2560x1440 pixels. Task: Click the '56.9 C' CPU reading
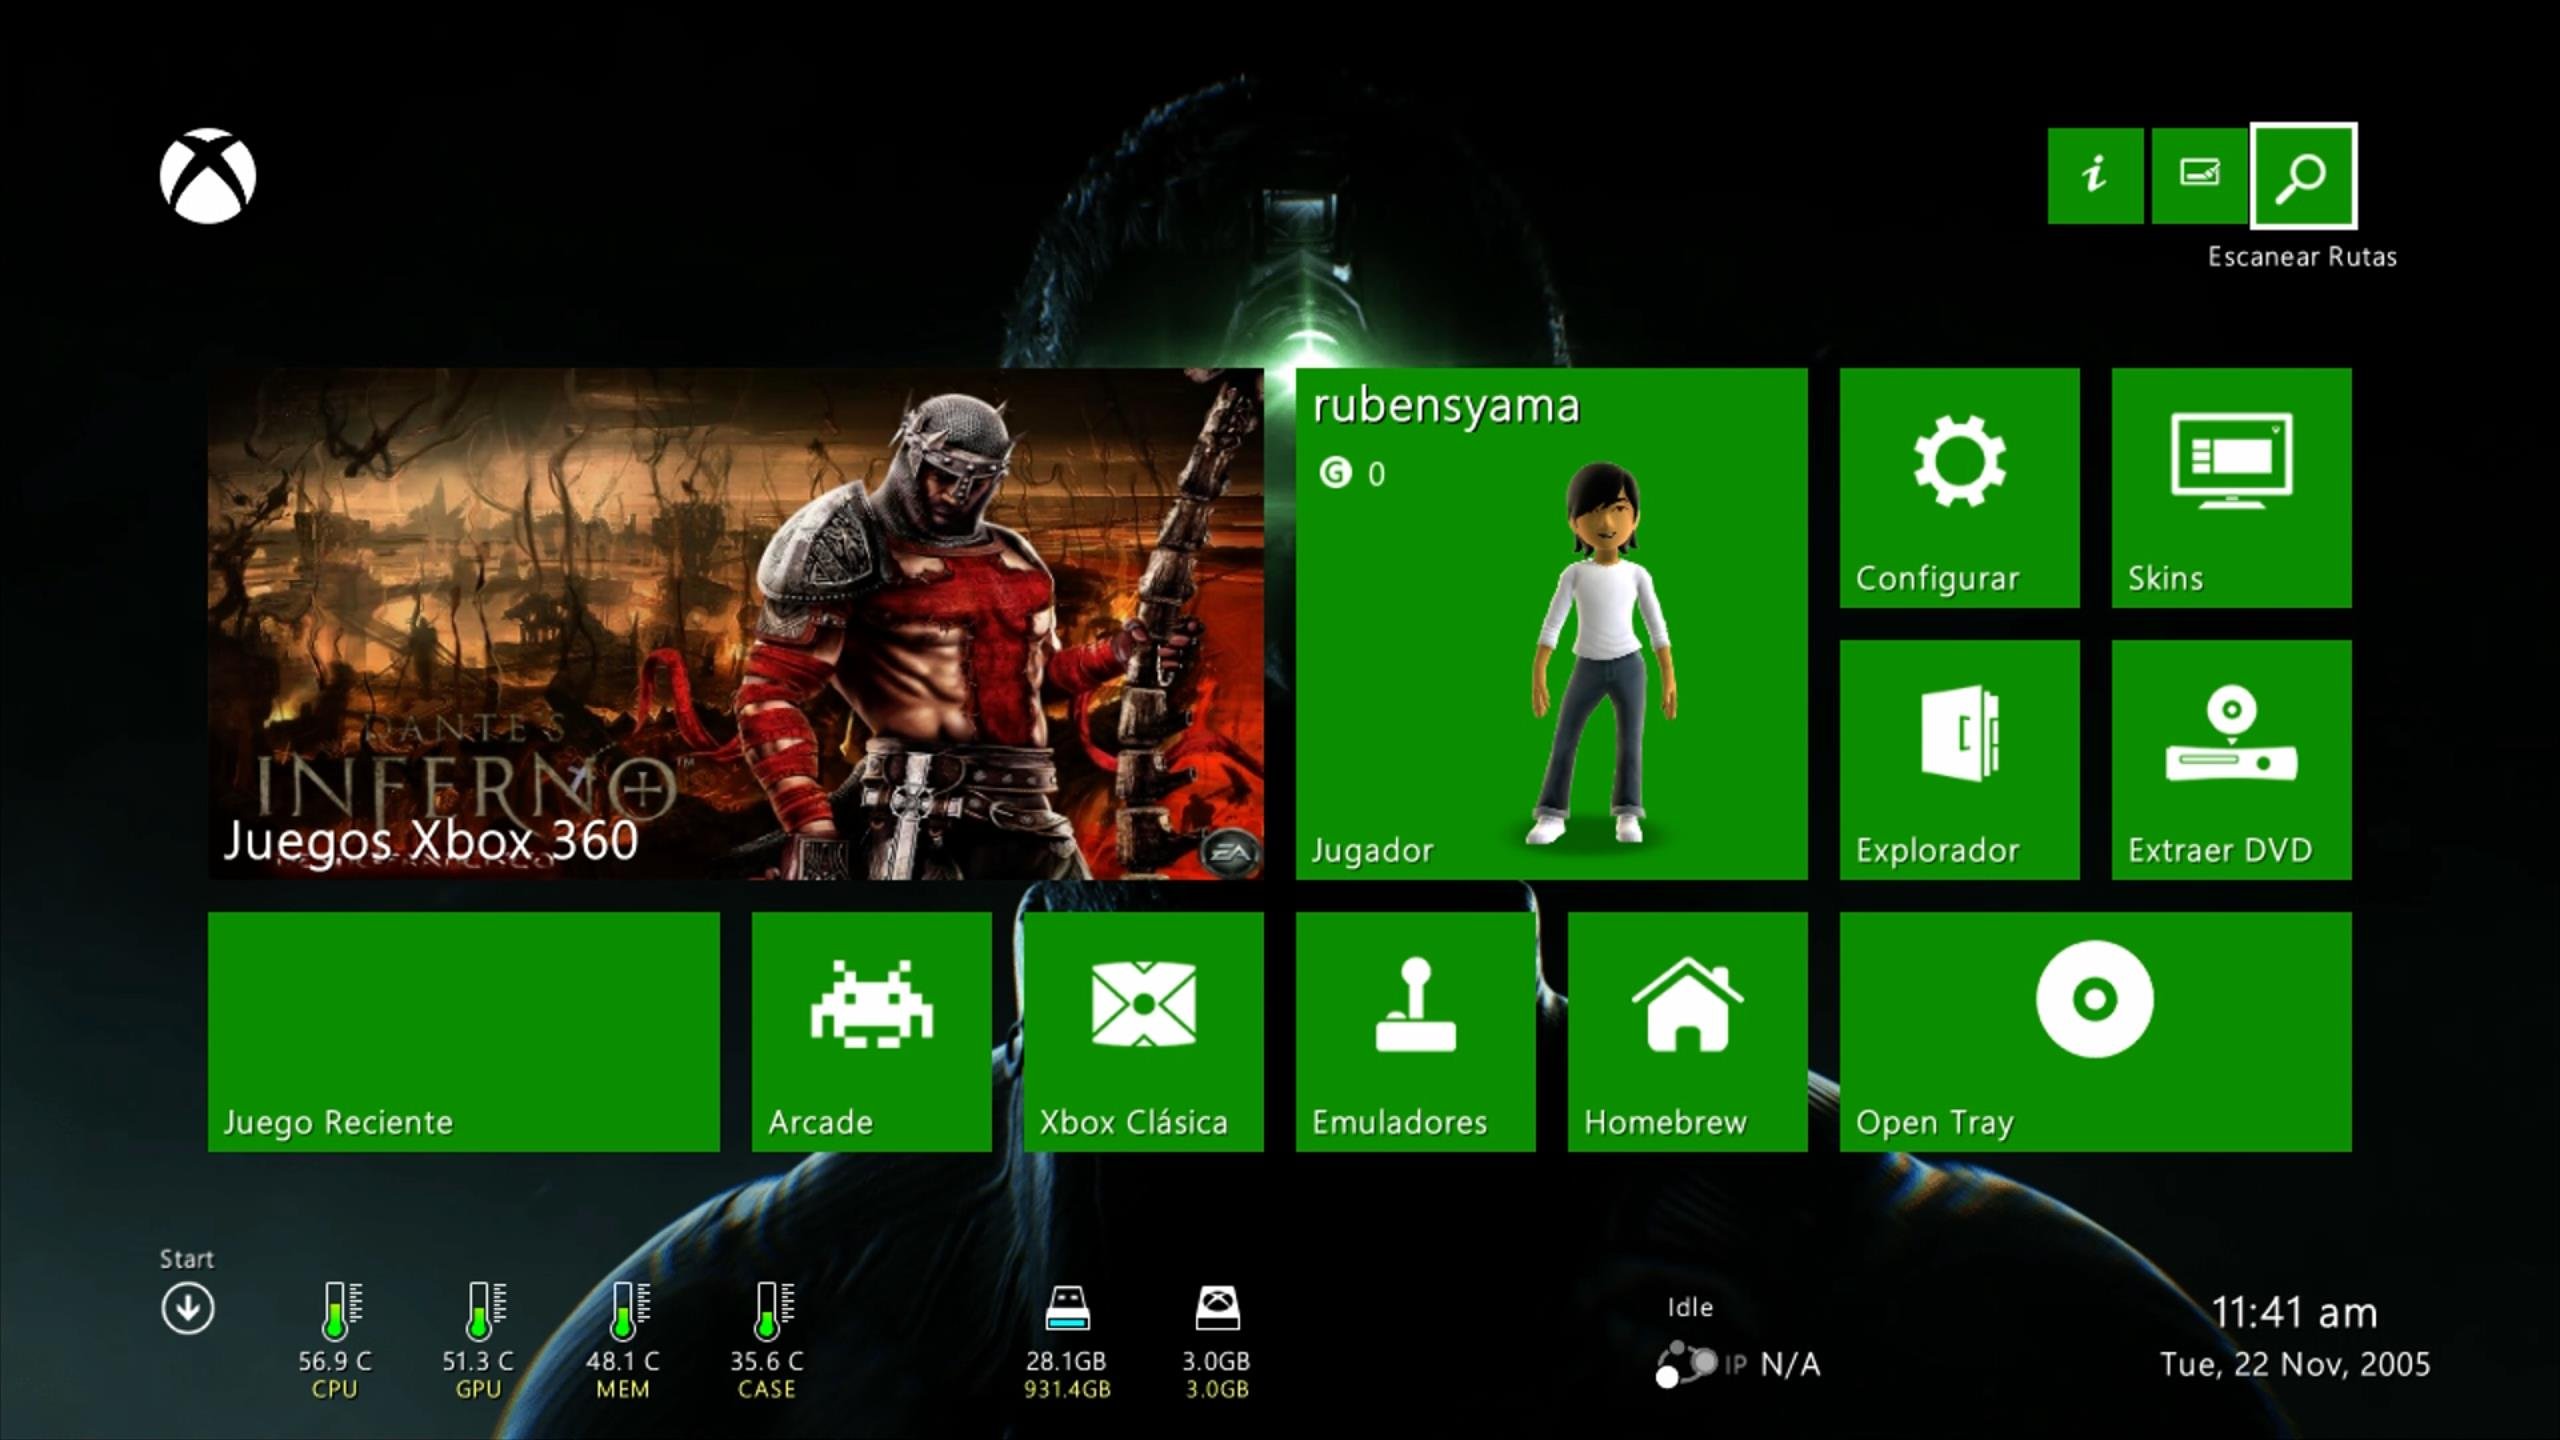click(x=335, y=1361)
